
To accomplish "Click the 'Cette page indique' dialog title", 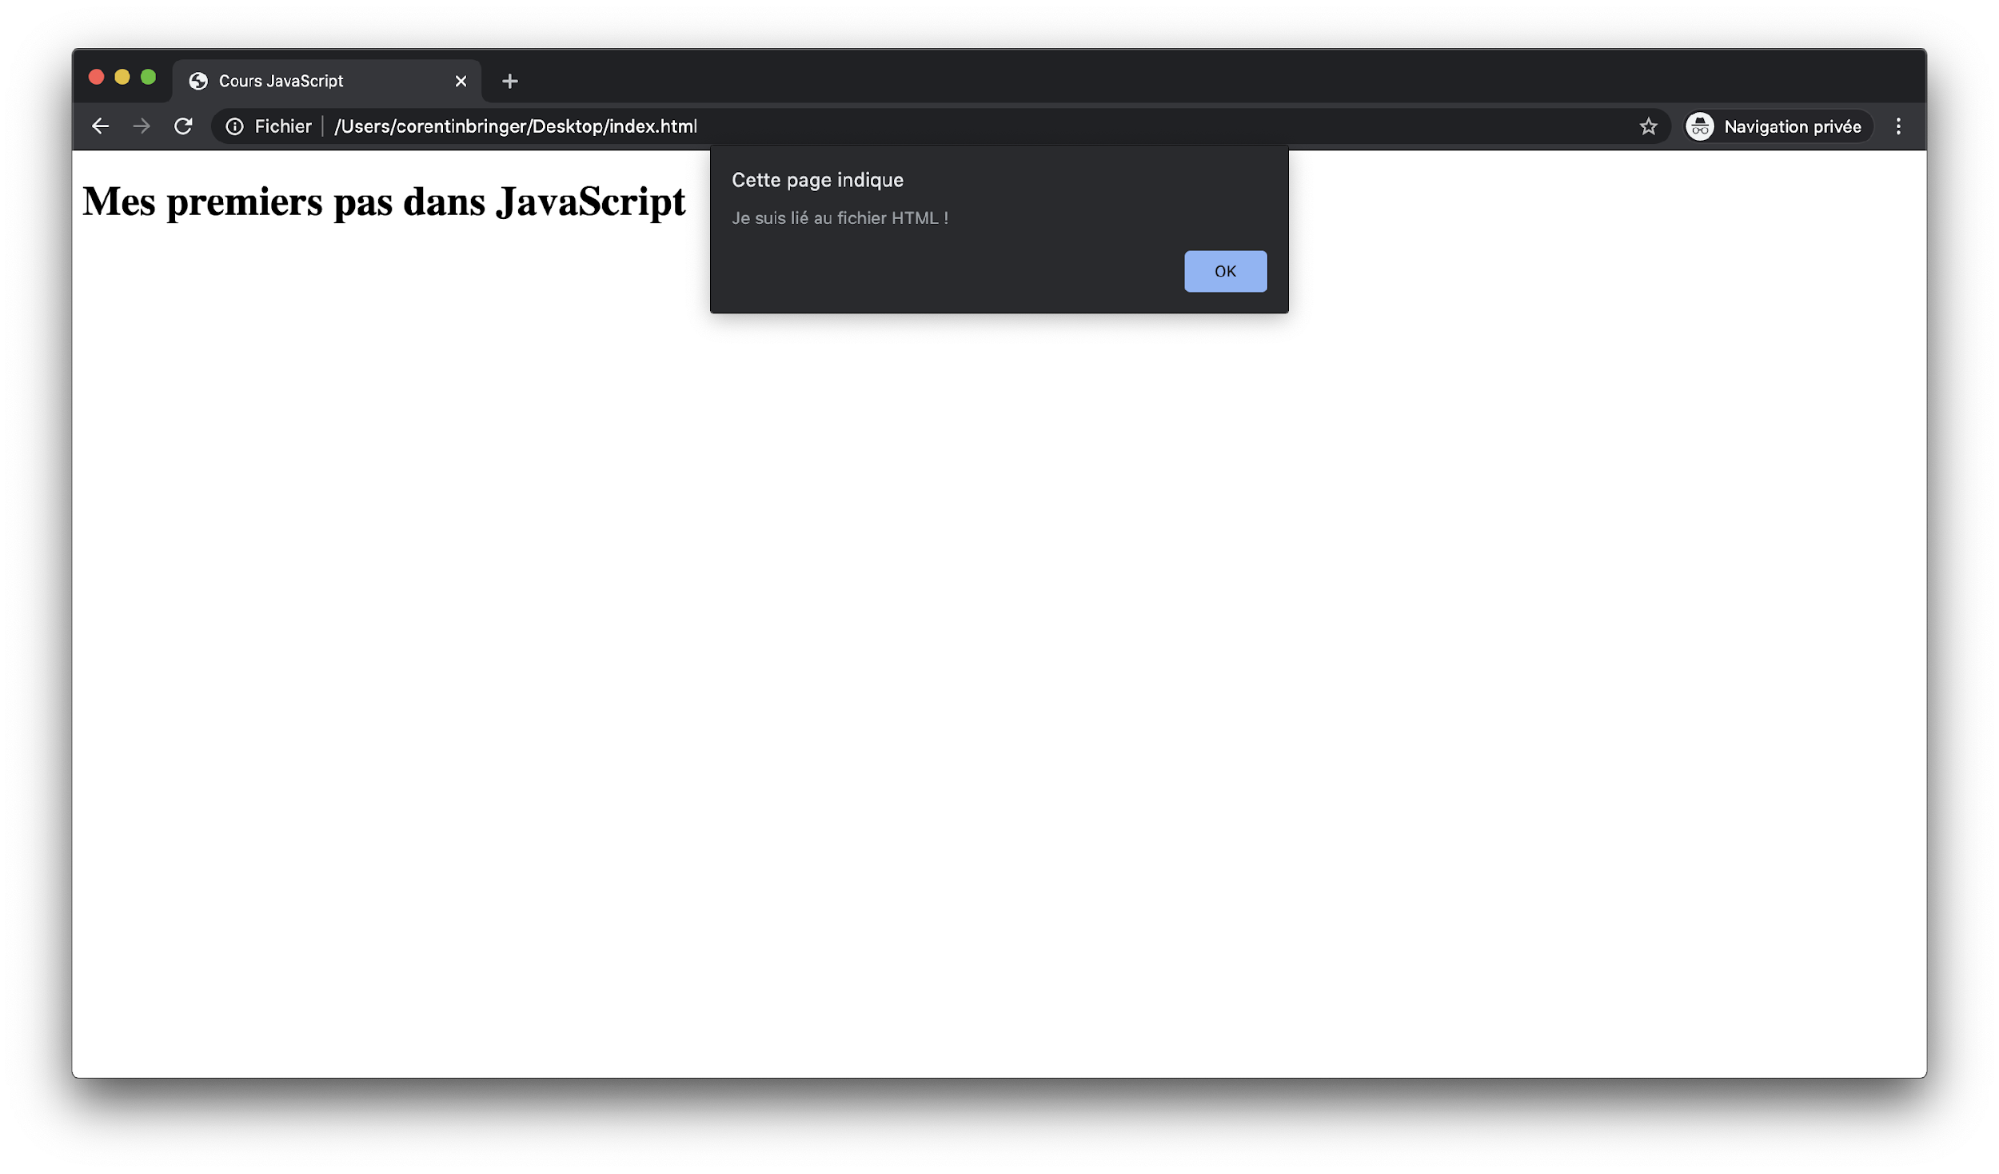I will [x=817, y=180].
